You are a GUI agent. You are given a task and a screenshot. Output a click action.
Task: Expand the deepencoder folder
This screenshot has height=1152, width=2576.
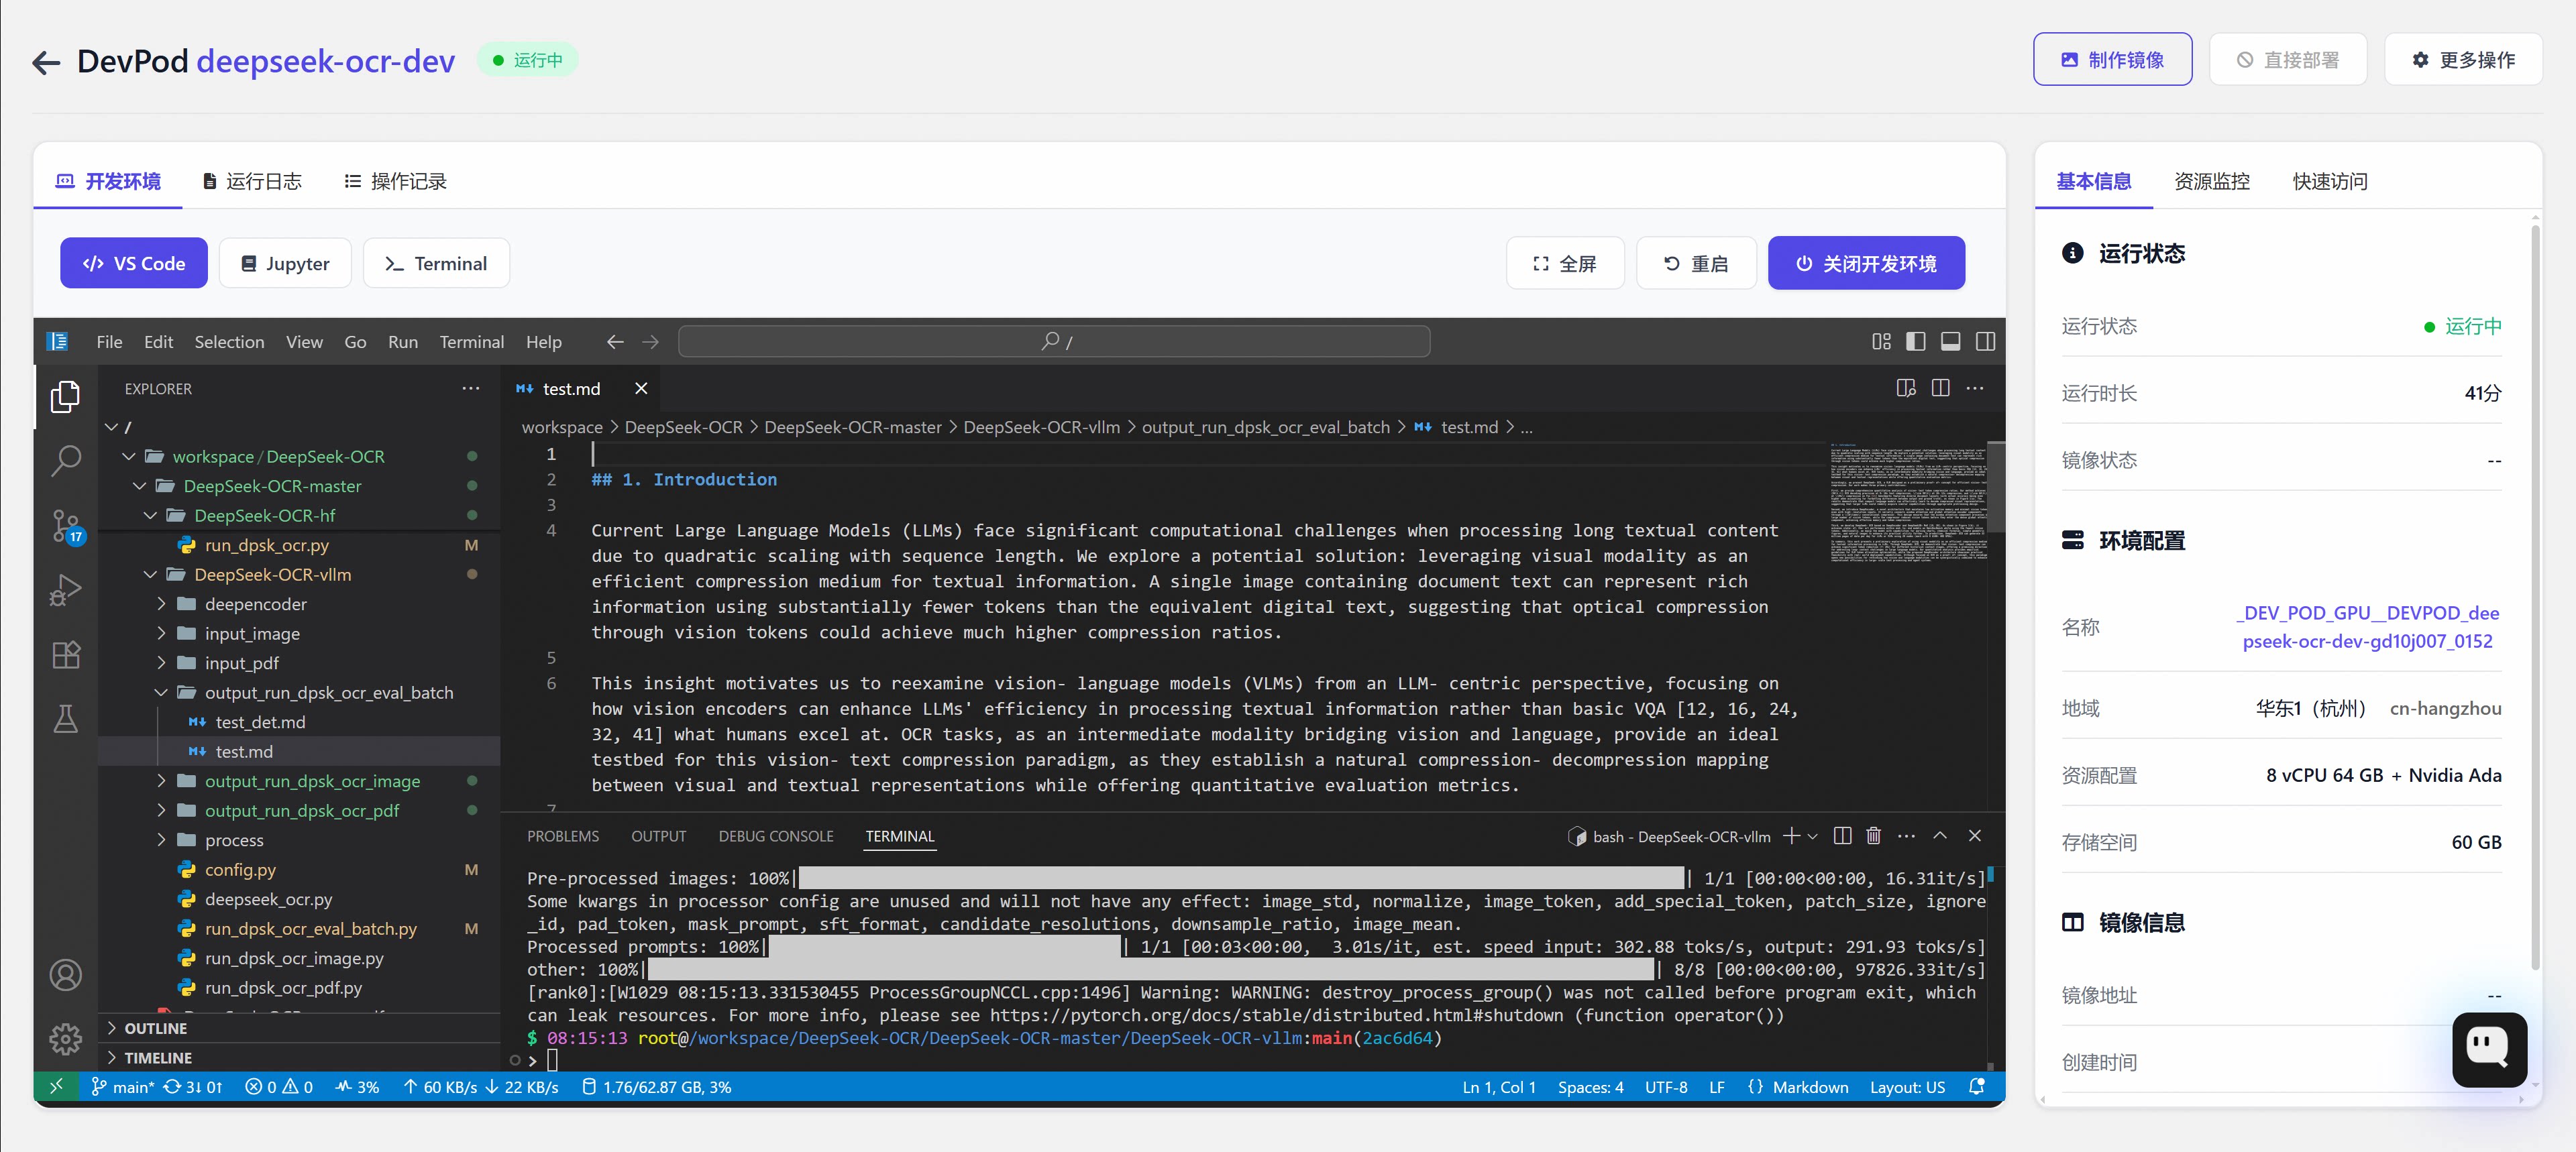click(255, 604)
